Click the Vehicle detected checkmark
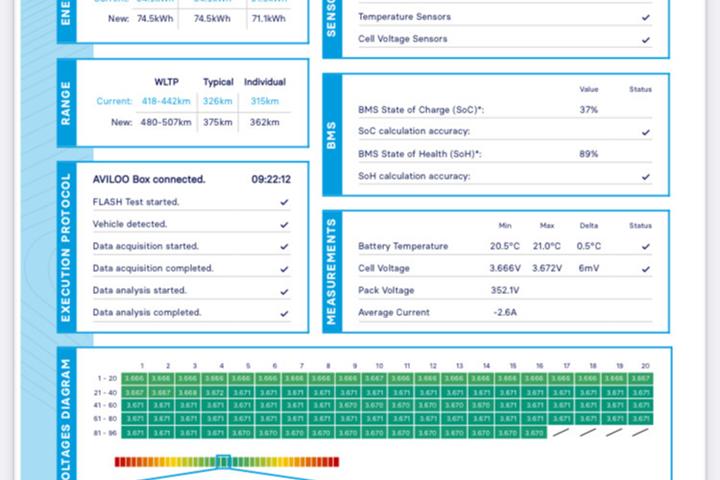 [284, 225]
